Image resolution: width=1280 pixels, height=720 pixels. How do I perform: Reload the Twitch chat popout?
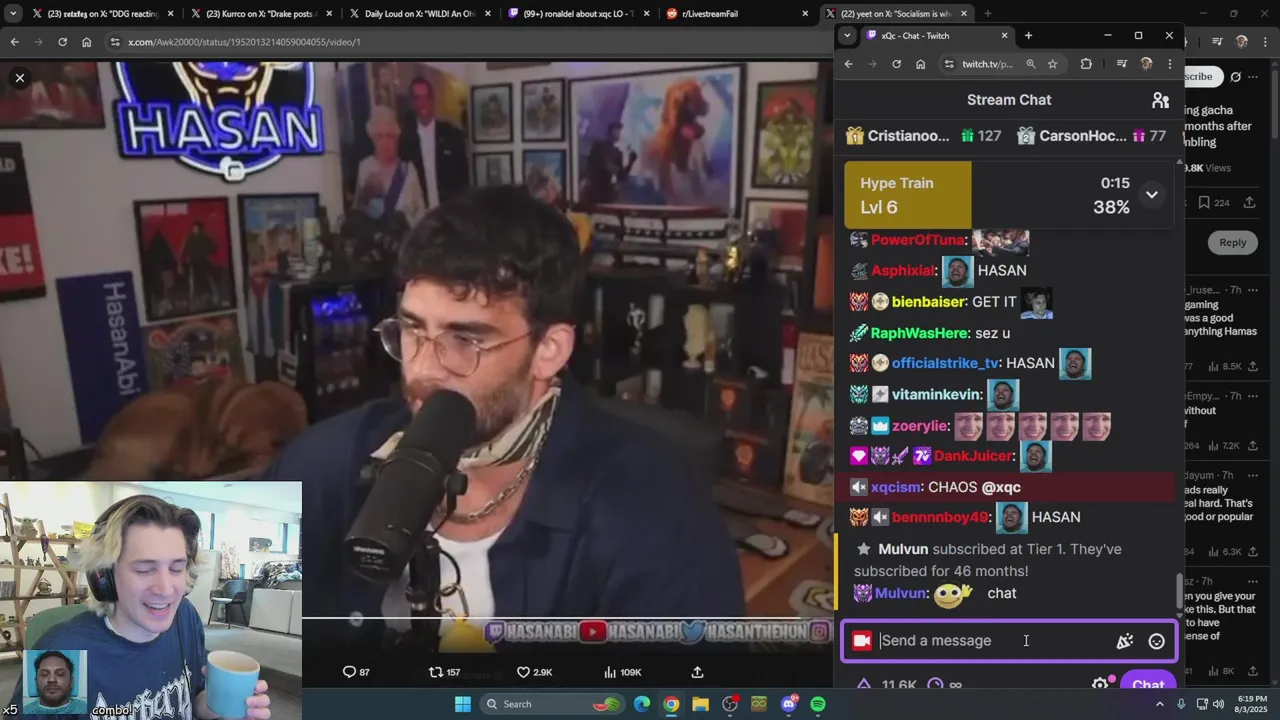(x=896, y=64)
